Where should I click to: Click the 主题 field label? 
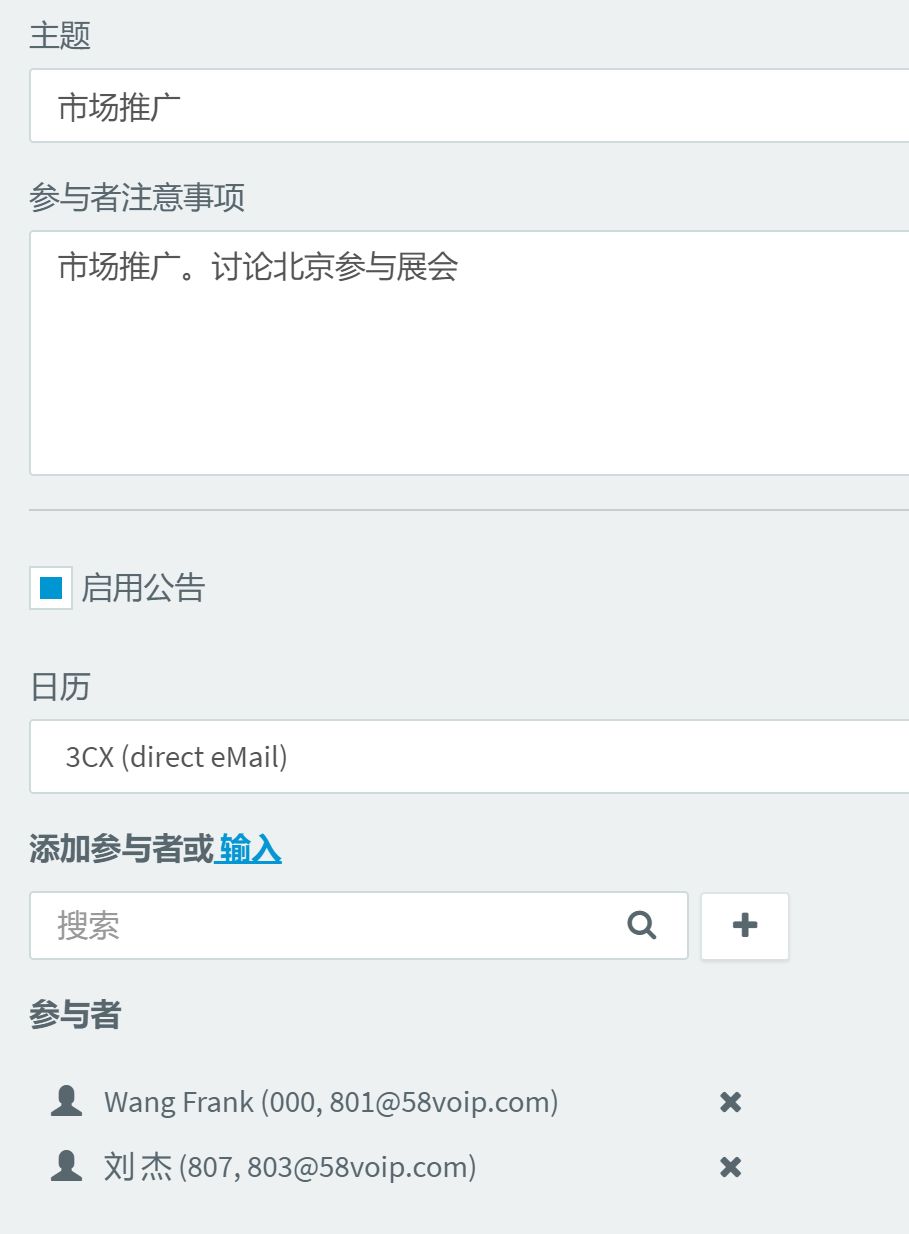[60, 35]
